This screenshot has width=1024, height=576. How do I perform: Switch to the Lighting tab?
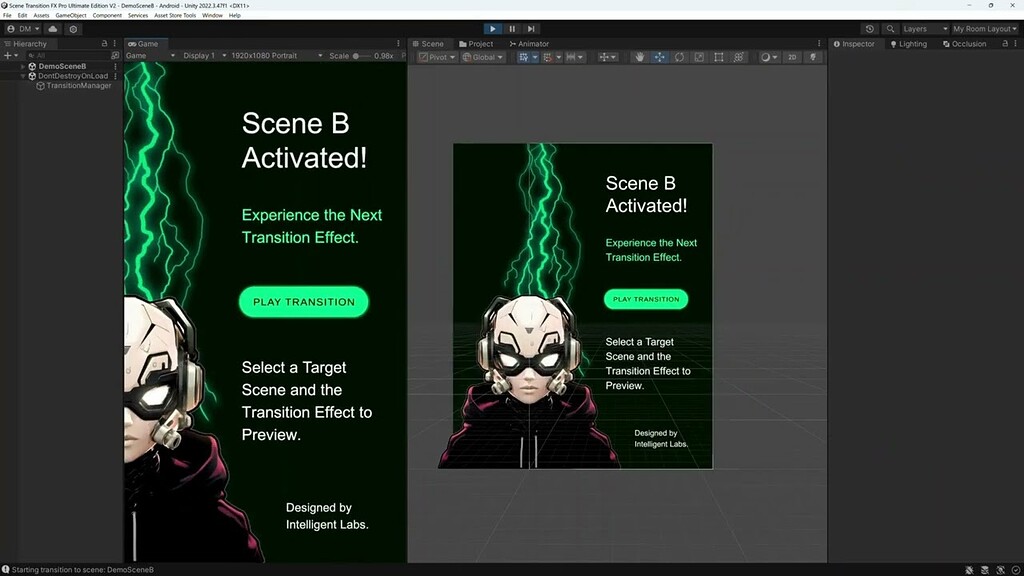[908, 43]
